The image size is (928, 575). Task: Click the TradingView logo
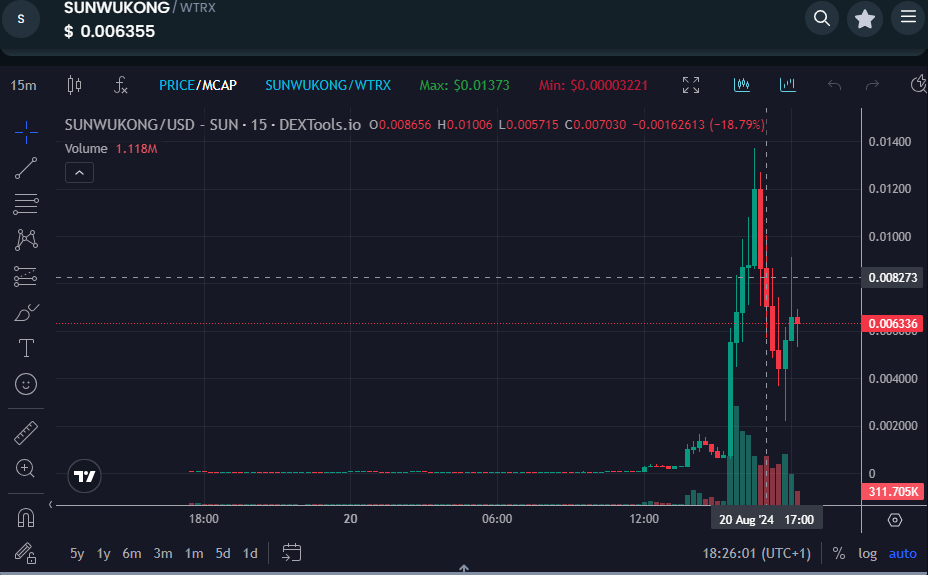(x=85, y=476)
